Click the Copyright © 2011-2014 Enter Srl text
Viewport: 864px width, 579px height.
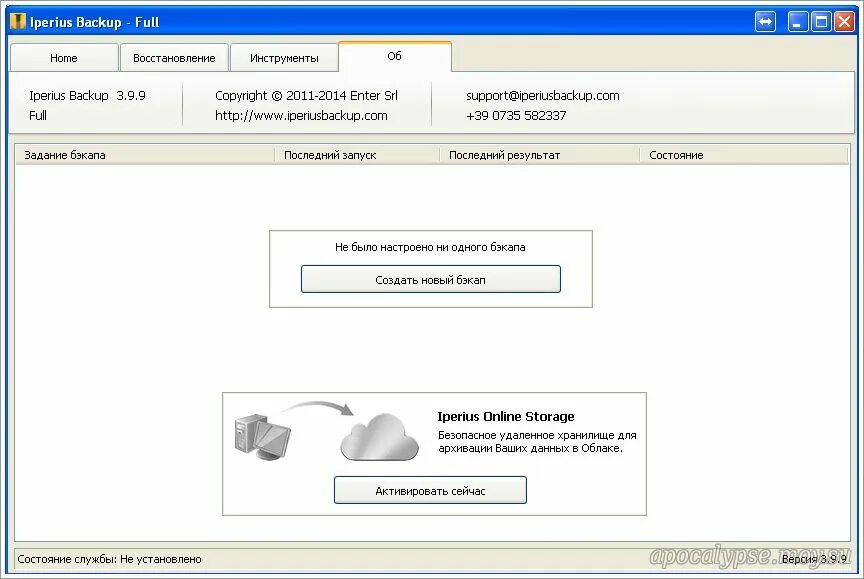click(306, 95)
